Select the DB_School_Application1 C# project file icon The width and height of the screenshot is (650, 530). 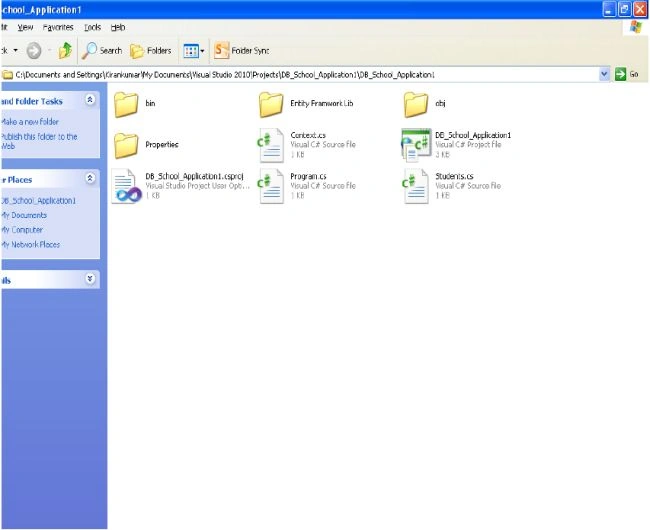[416, 145]
